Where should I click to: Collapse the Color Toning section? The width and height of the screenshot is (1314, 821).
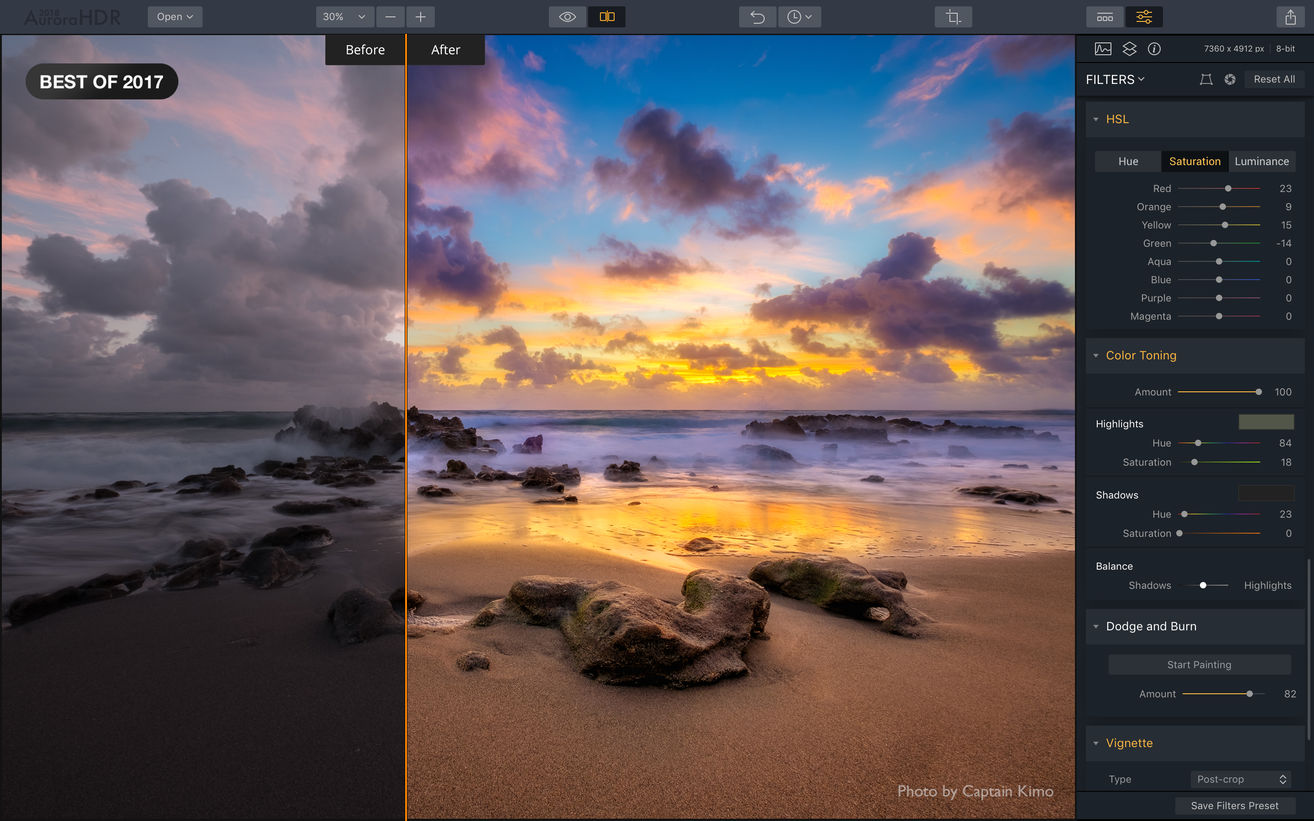(x=1095, y=356)
